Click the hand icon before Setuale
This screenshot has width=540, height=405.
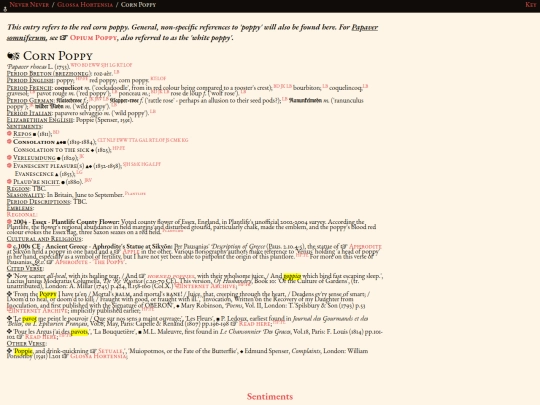(x=93, y=351)
